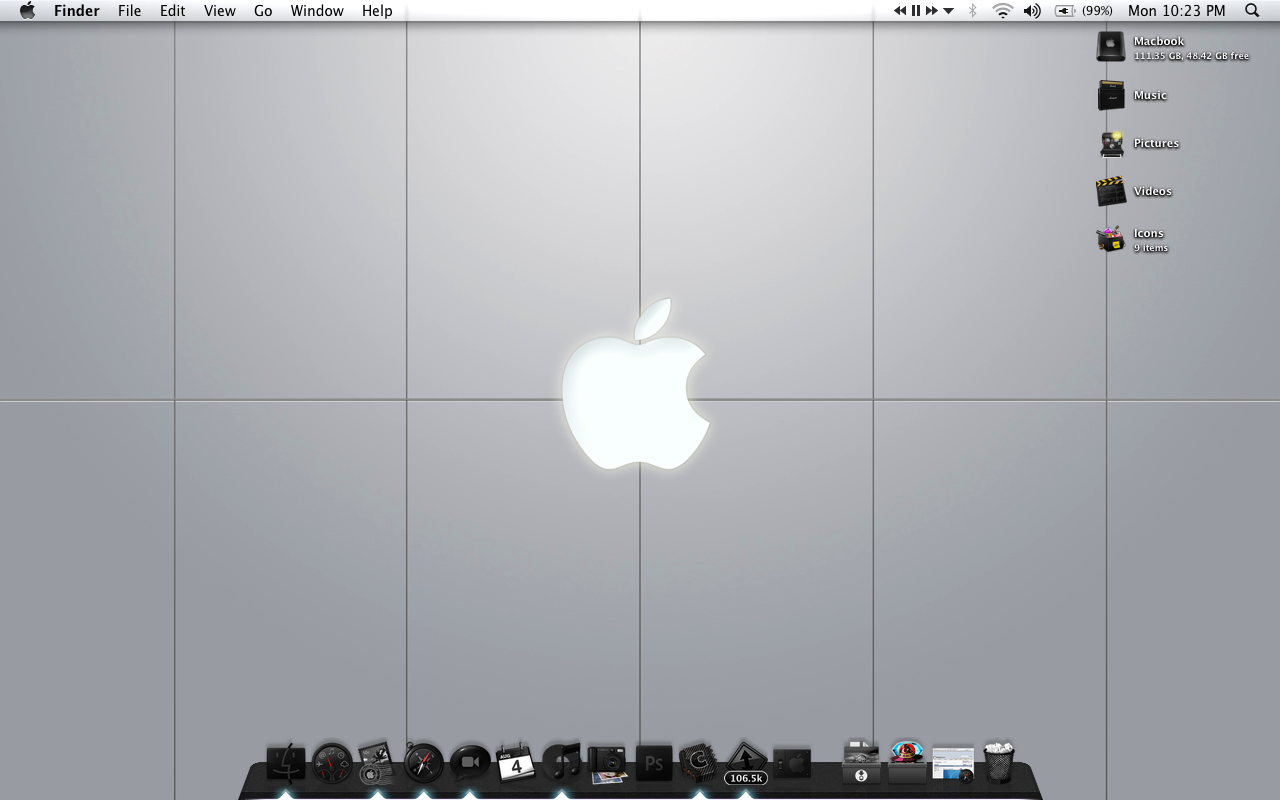The width and height of the screenshot is (1280, 800).
Task: Open the Dashboard gauge icon
Action: (x=330, y=763)
